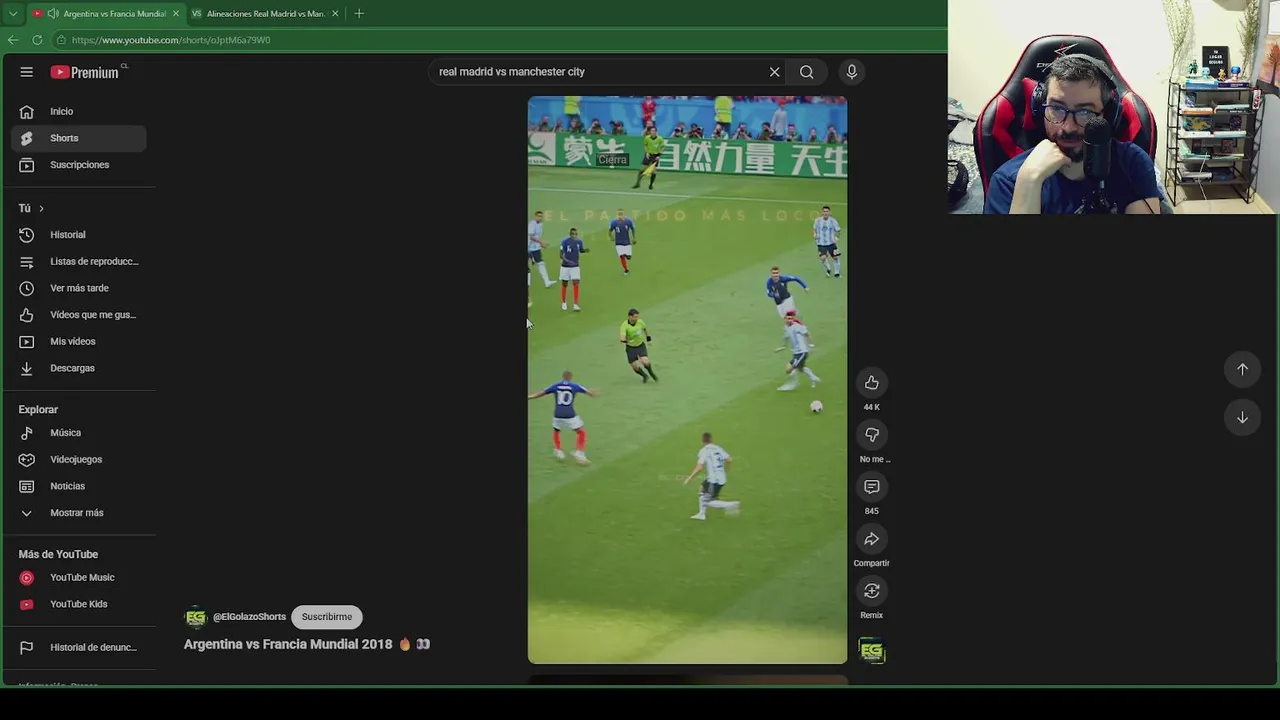Subscribe with the Suscribirme button
Screen dimensions: 1280x720
click(327, 617)
